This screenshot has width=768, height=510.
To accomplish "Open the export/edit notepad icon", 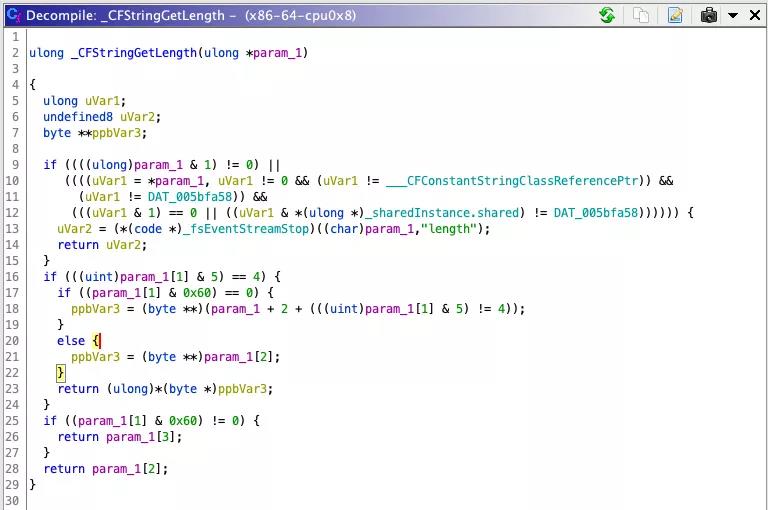I will (x=675, y=15).
